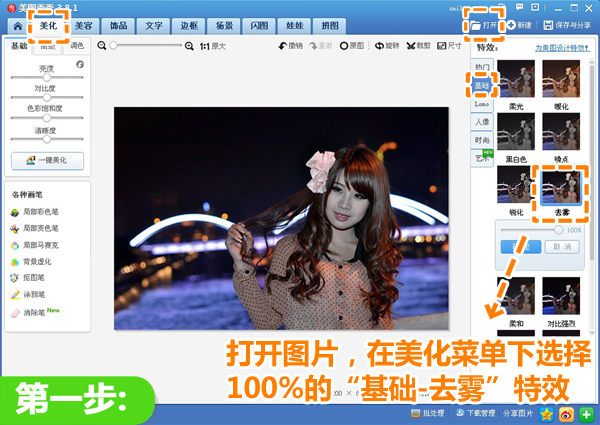600x425 pixels.
Task: Click the 撤销 undo button
Action: [x=290, y=46]
